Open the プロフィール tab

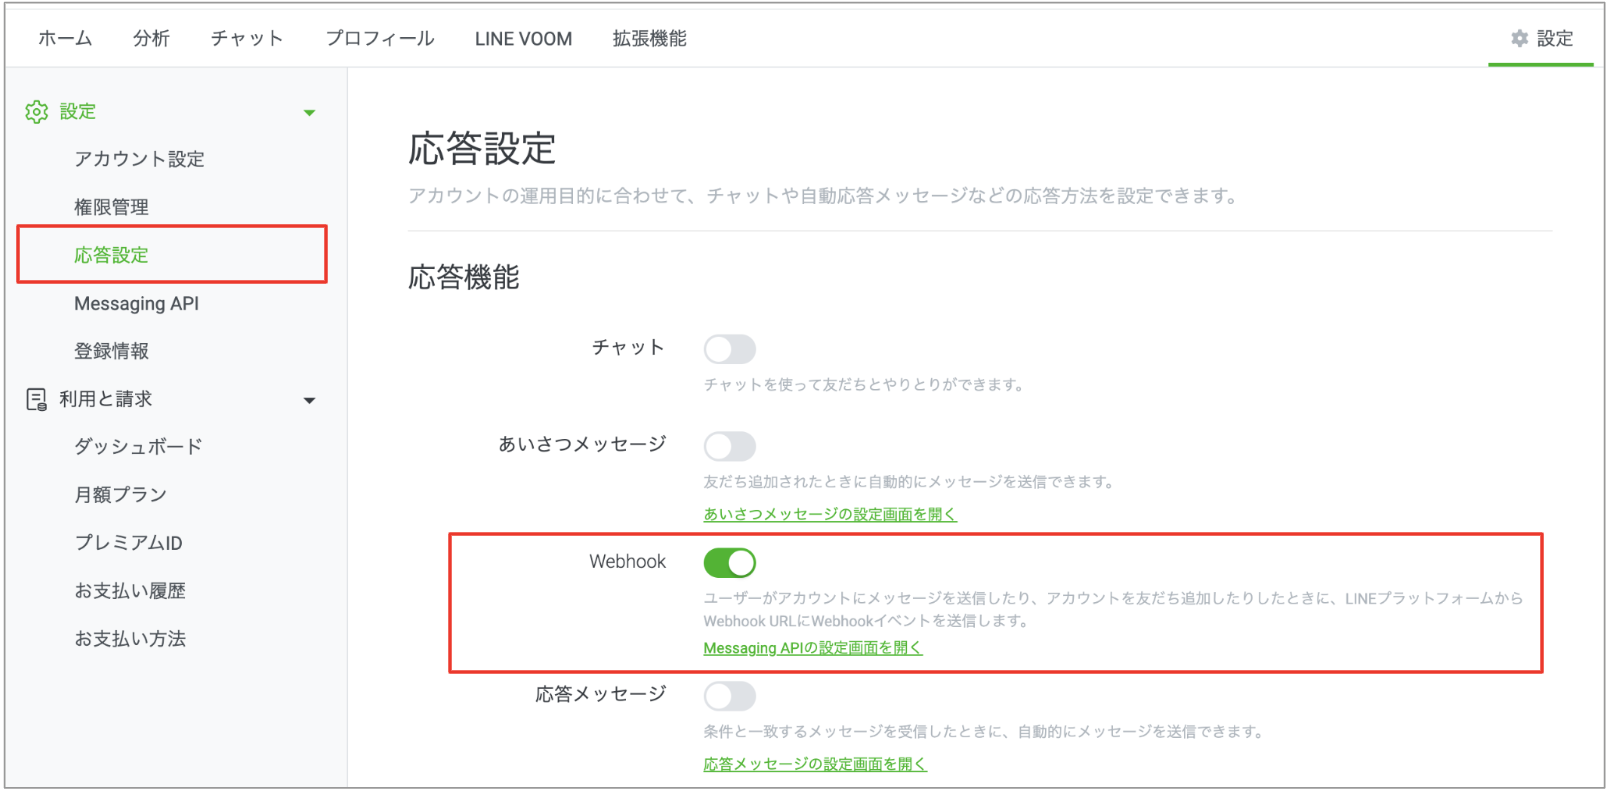click(x=379, y=38)
